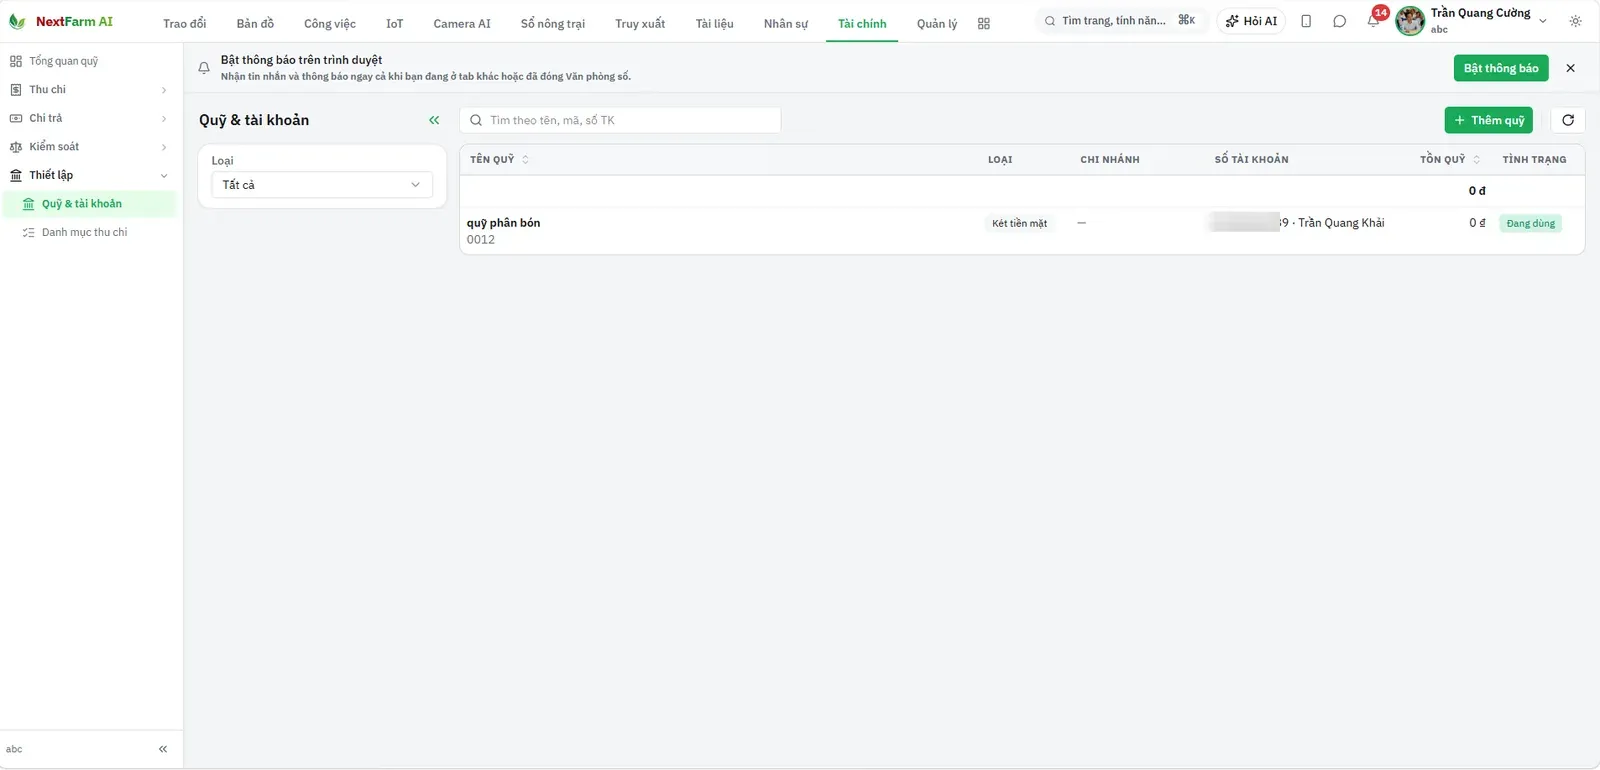Screen dimensions: 1600x770
Task: Expand the Kiểm soát sidebar section
Action: pyautogui.click(x=91, y=147)
